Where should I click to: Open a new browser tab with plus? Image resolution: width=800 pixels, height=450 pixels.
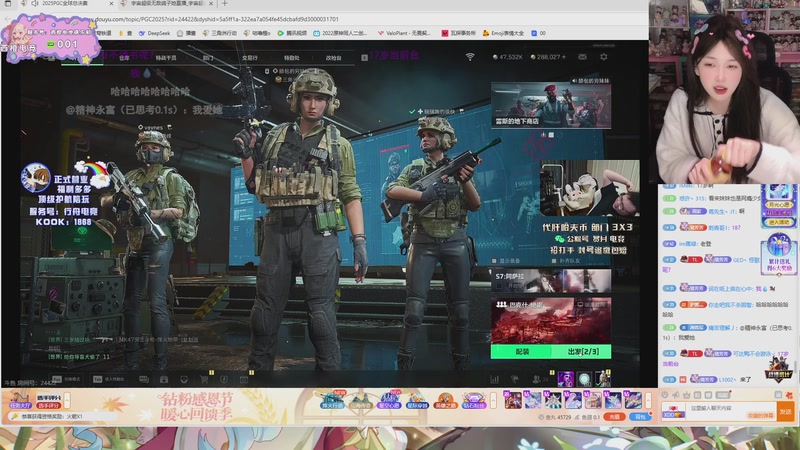[224, 4]
